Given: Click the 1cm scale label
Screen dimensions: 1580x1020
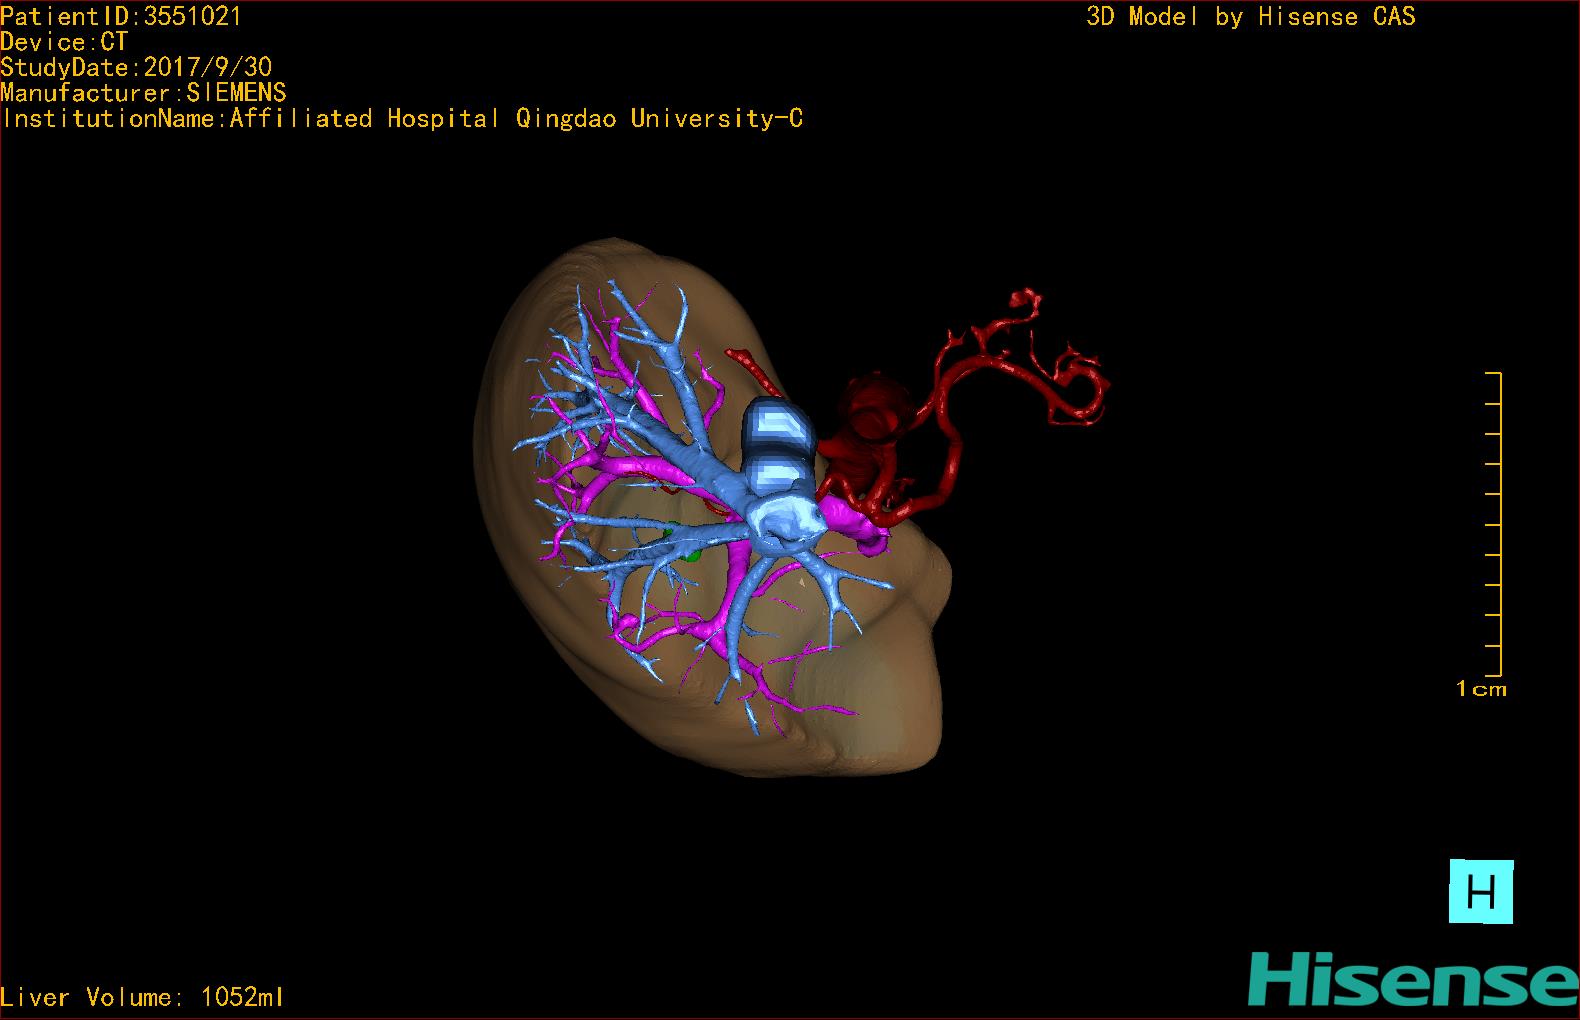Looking at the screenshot, I should (x=1481, y=689).
